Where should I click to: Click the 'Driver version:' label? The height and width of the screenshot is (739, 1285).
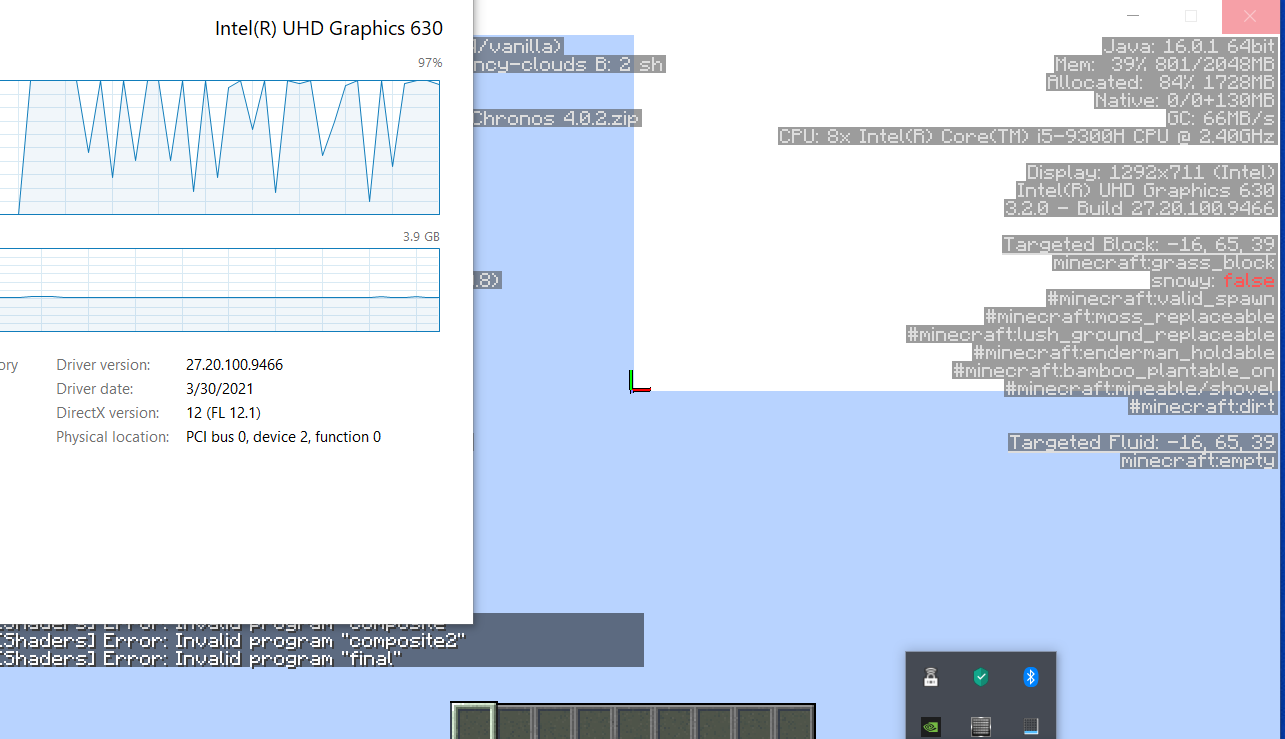[x=103, y=365]
